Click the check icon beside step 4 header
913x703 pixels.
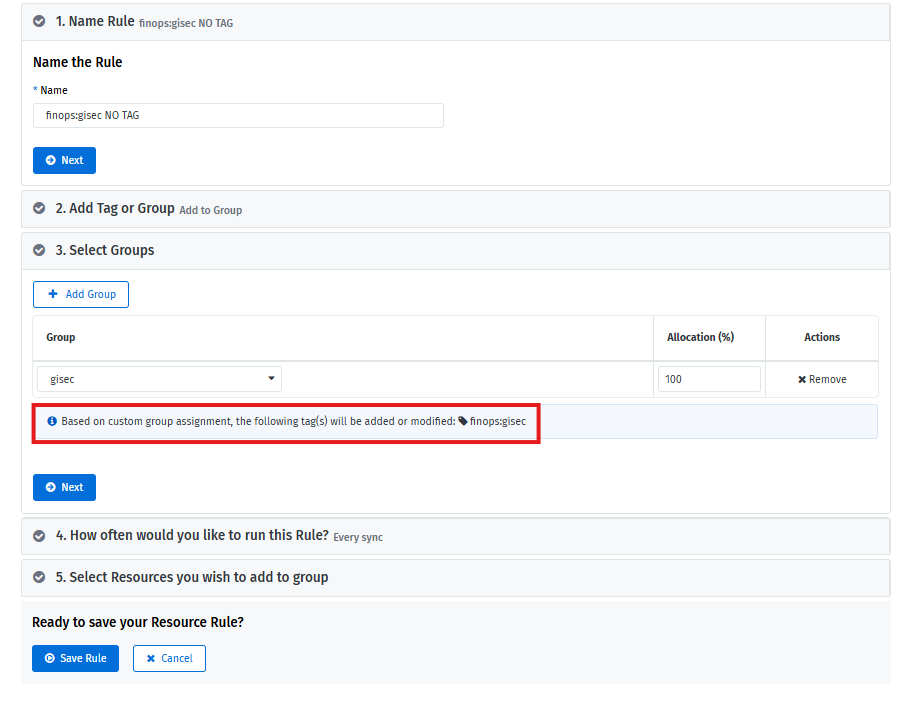[39, 535]
